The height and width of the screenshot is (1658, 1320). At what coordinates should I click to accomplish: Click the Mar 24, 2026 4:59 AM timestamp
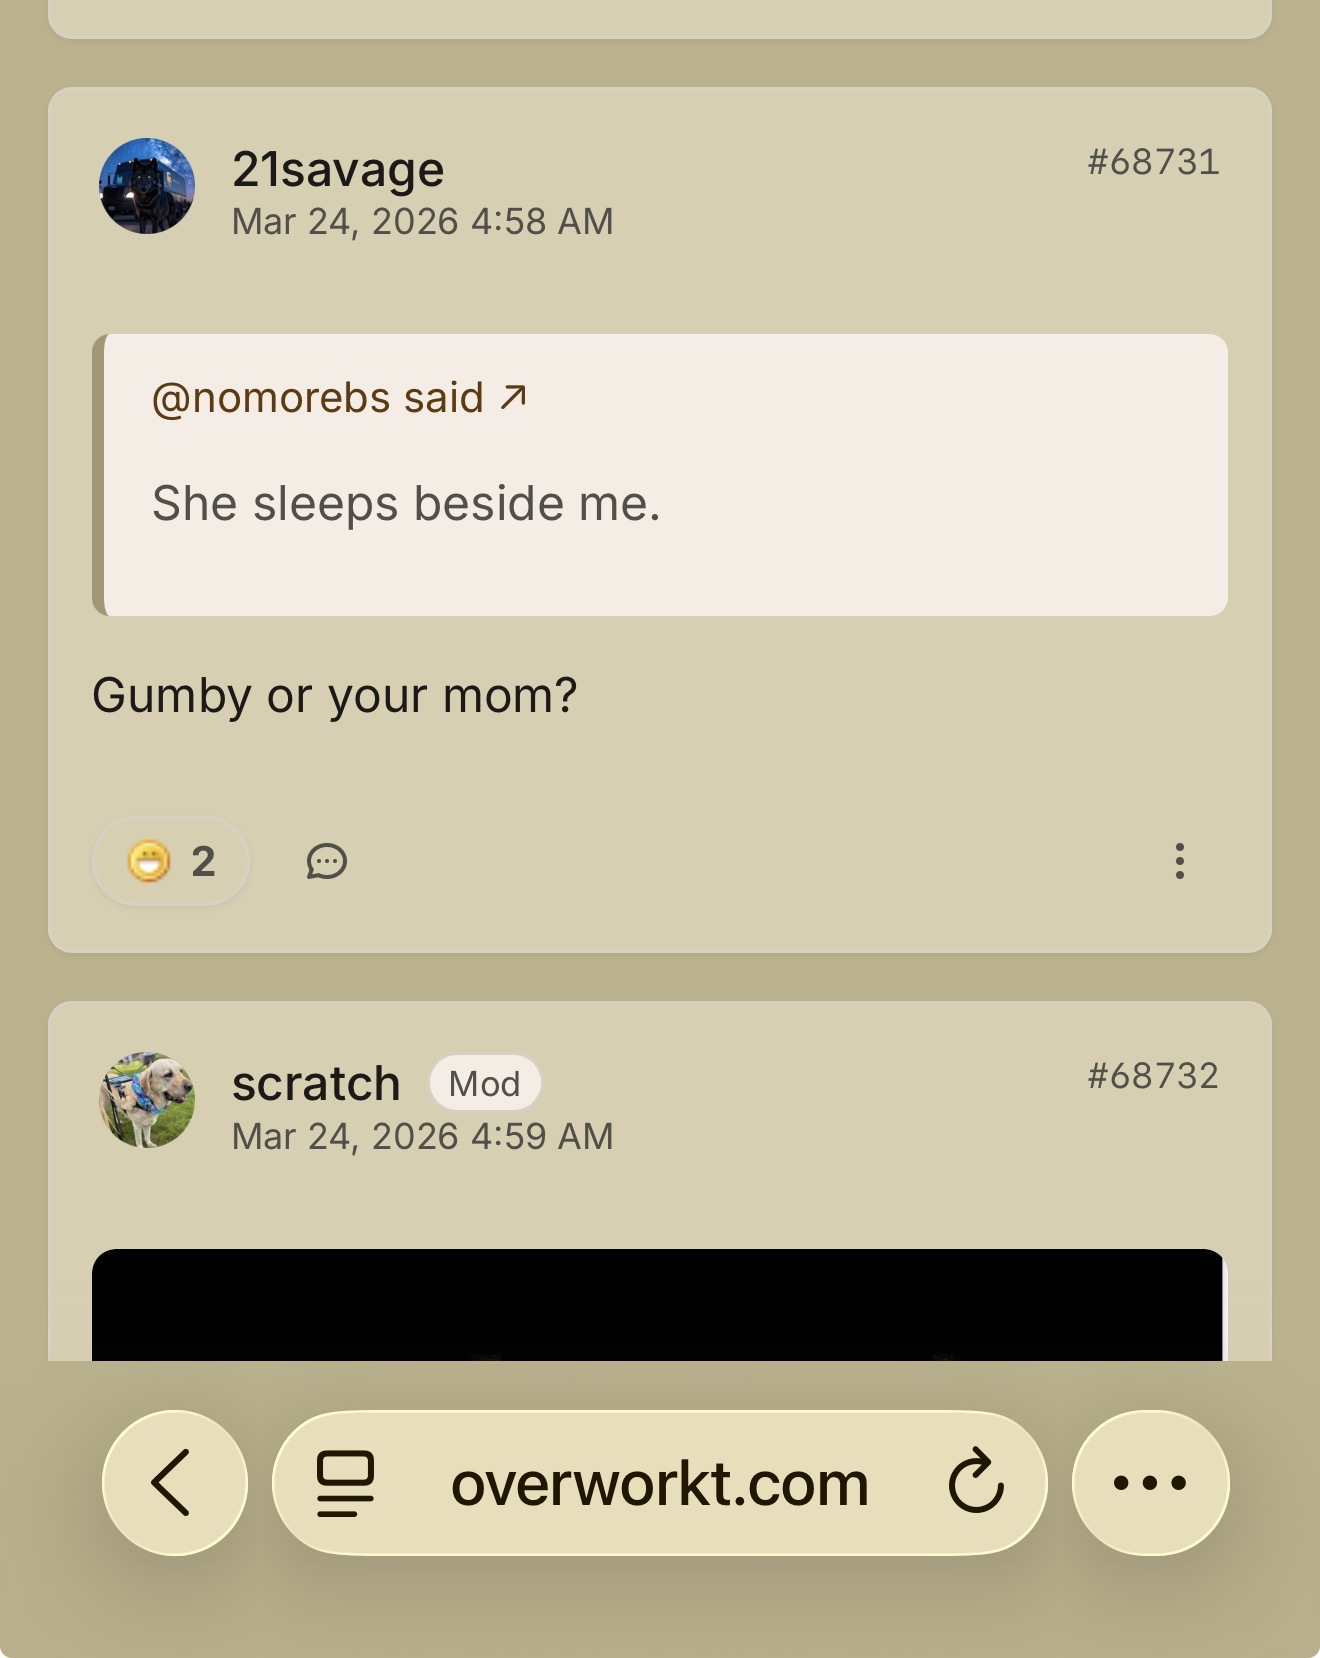tap(422, 1137)
